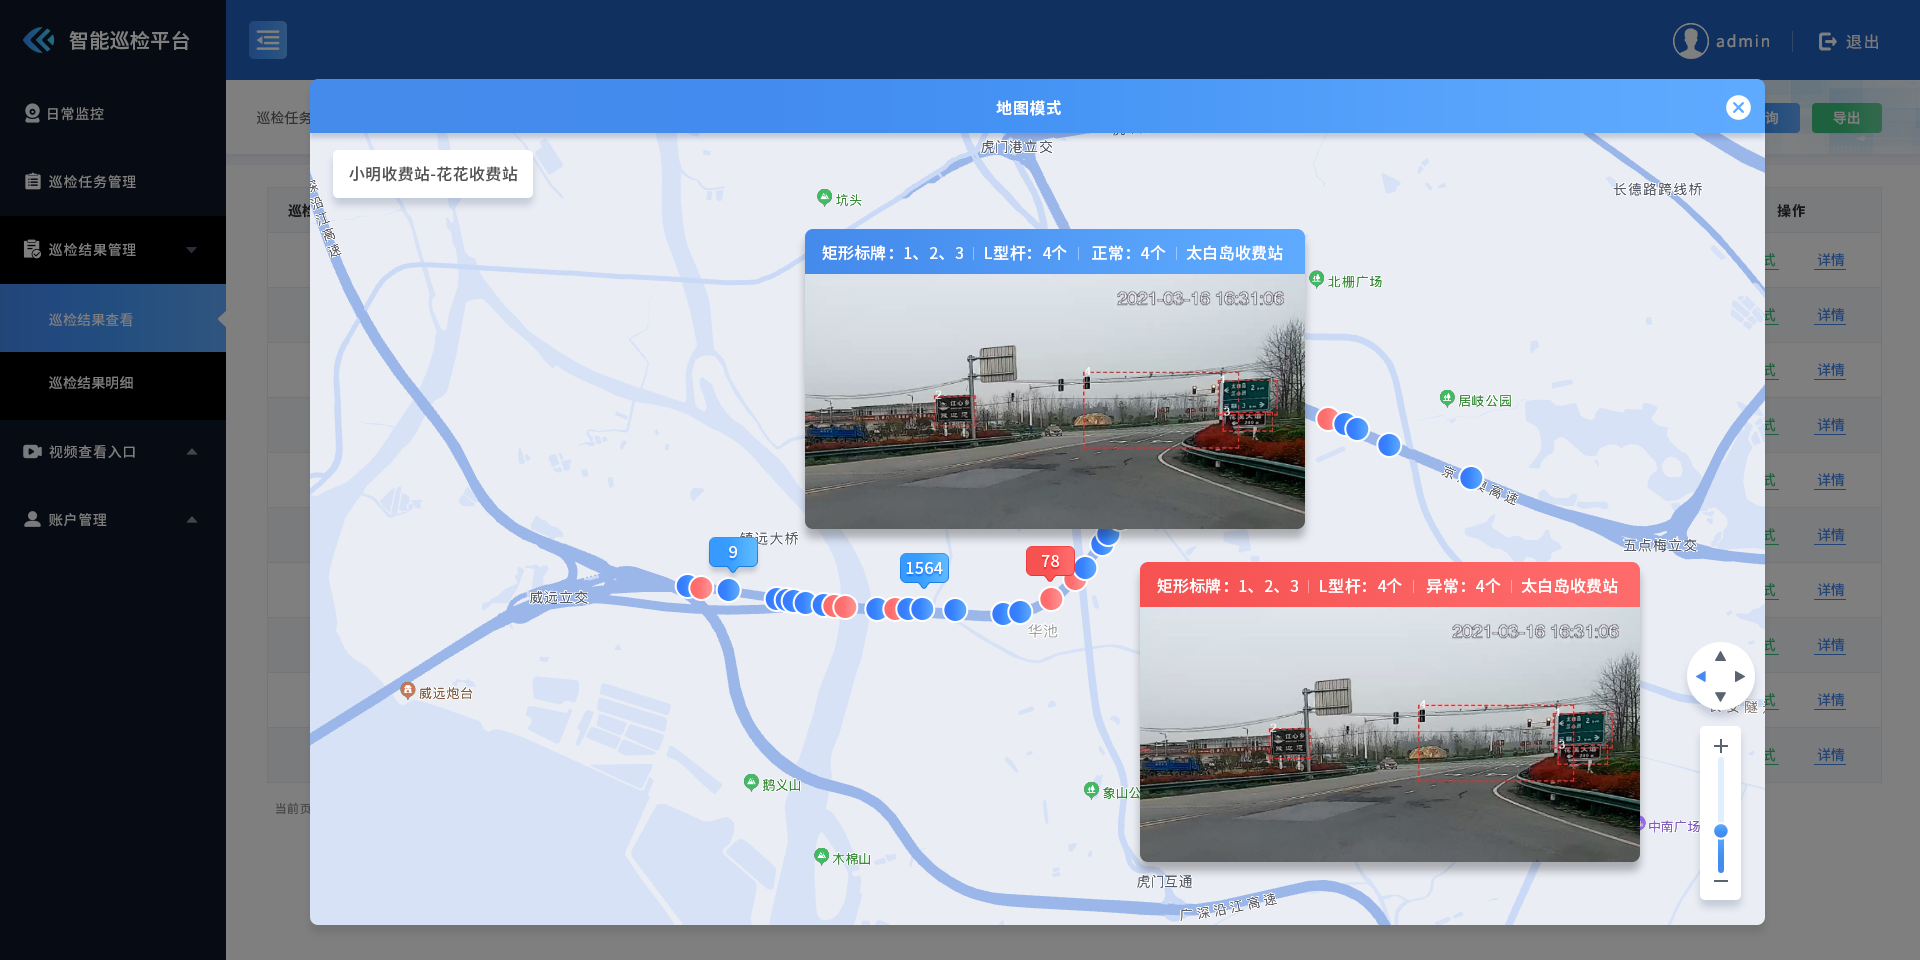Viewport: 1920px width, 960px height.
Task: Click the green 导出 export button
Action: [1846, 118]
